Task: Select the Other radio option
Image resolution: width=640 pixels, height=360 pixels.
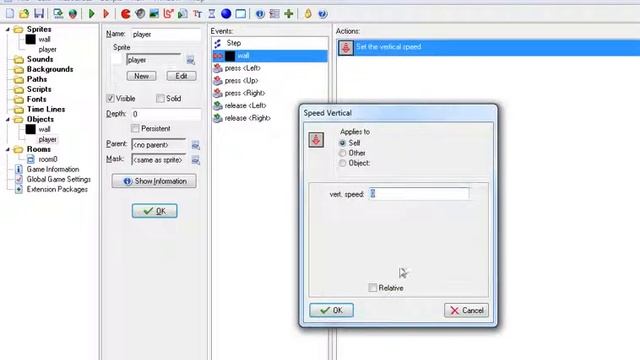Action: [342, 153]
